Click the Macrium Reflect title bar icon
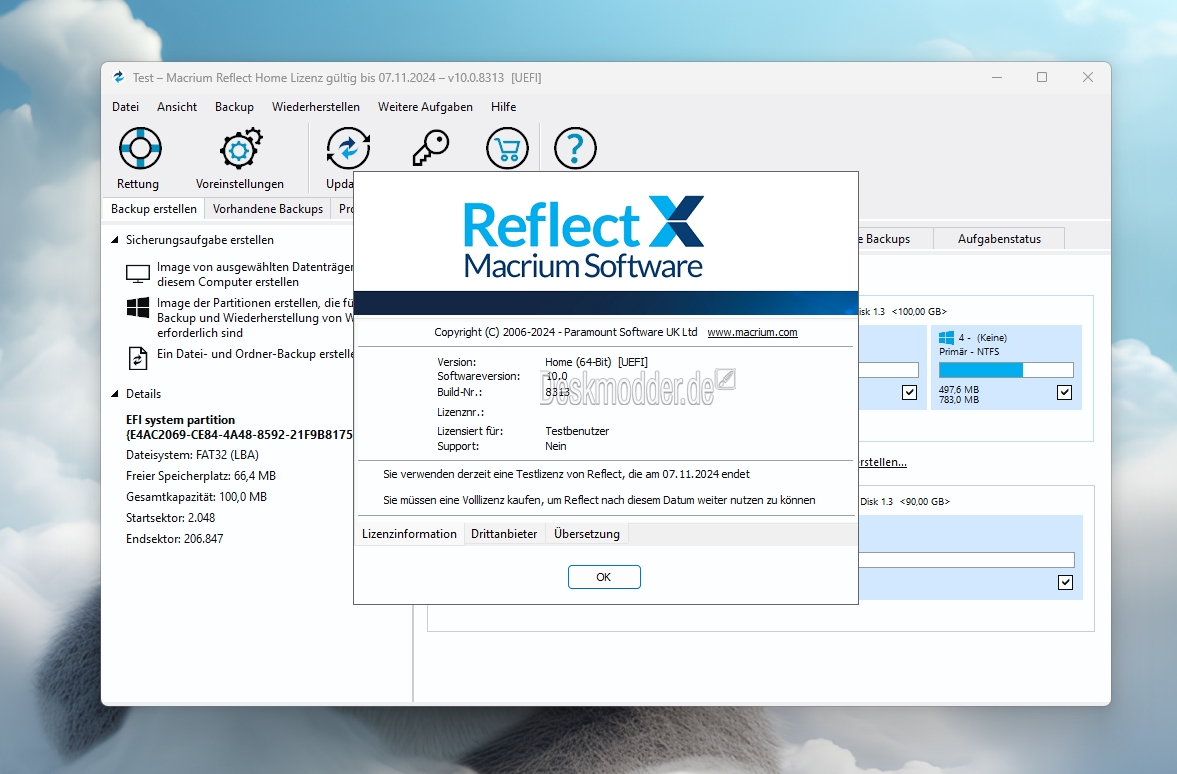Viewport: 1177px width, 774px height. 119,77
